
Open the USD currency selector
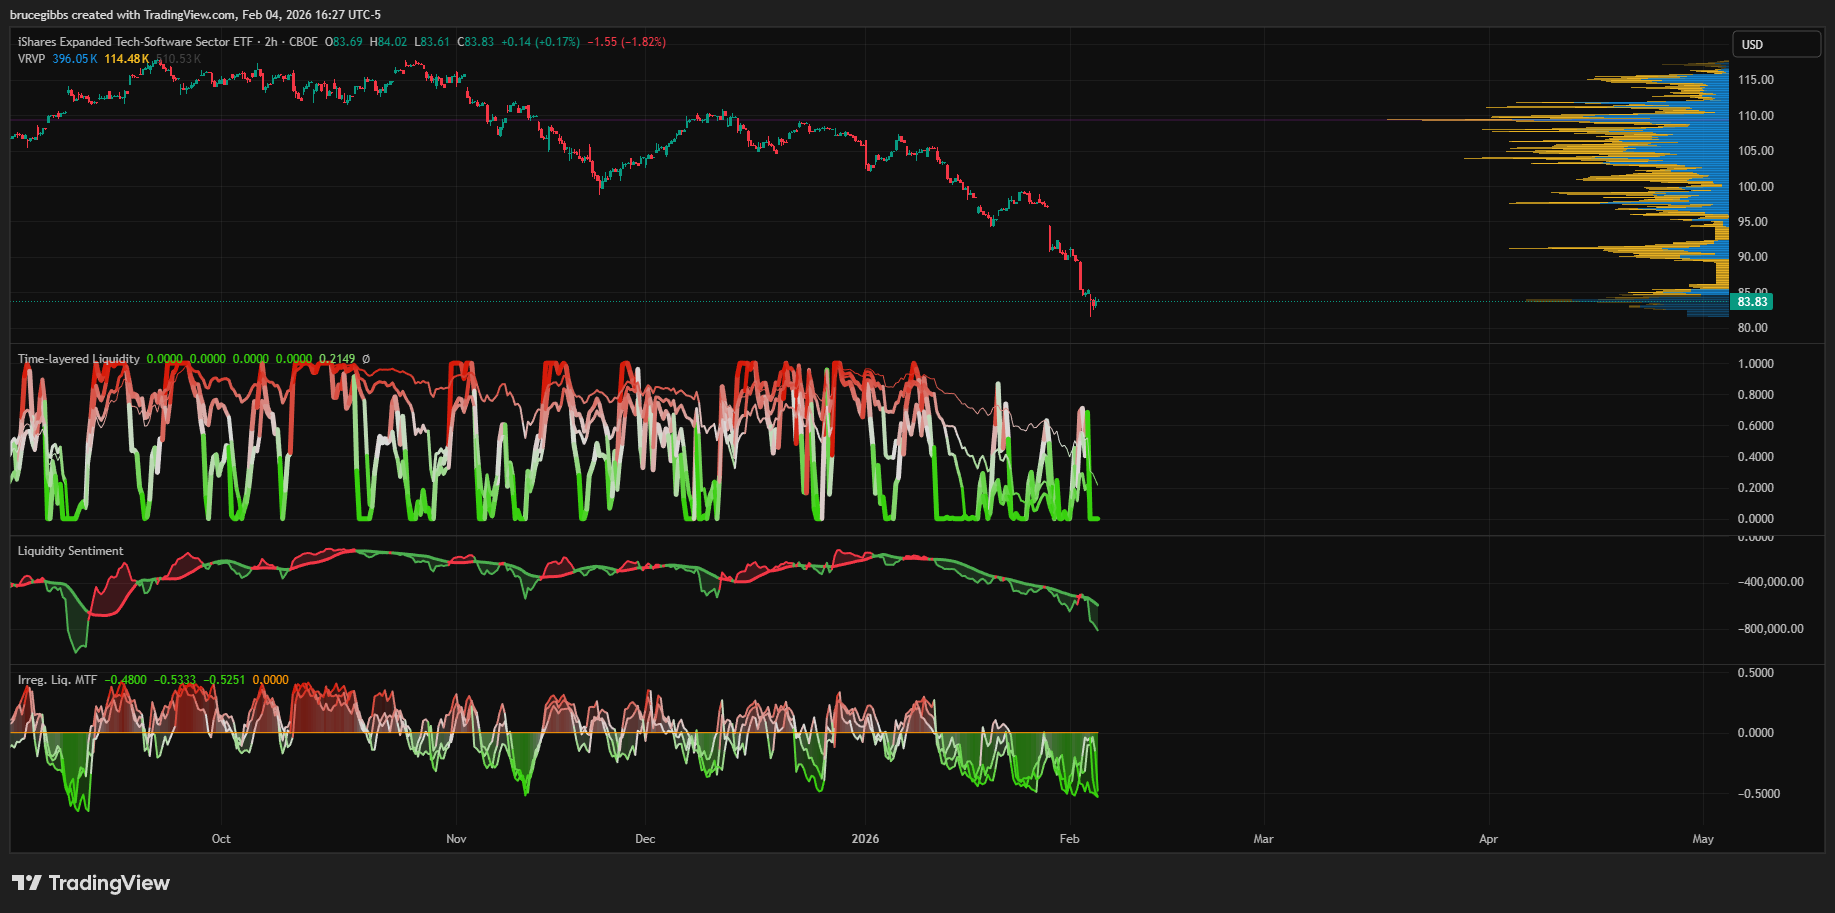(1776, 44)
